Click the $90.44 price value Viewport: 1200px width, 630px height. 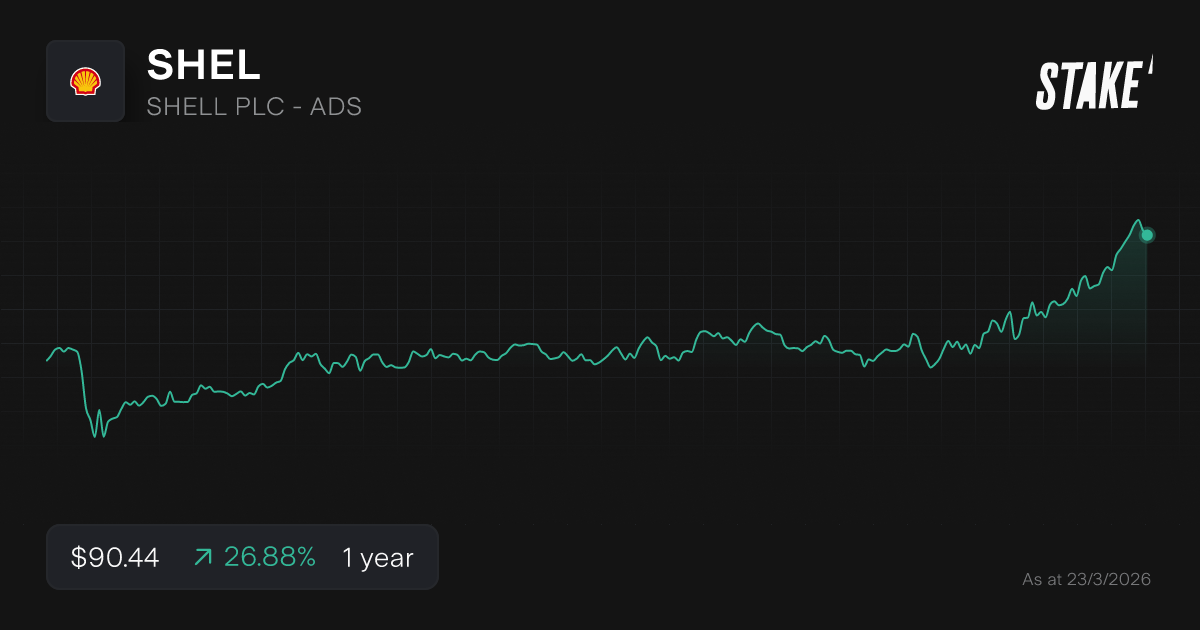[115, 558]
